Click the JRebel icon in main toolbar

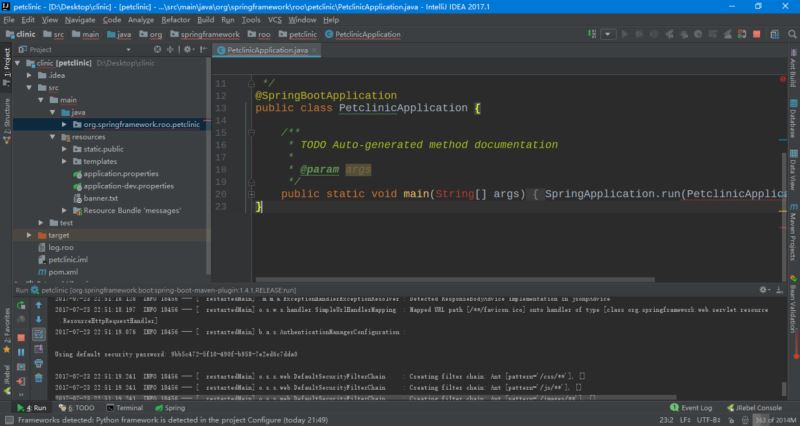[x=742, y=34]
